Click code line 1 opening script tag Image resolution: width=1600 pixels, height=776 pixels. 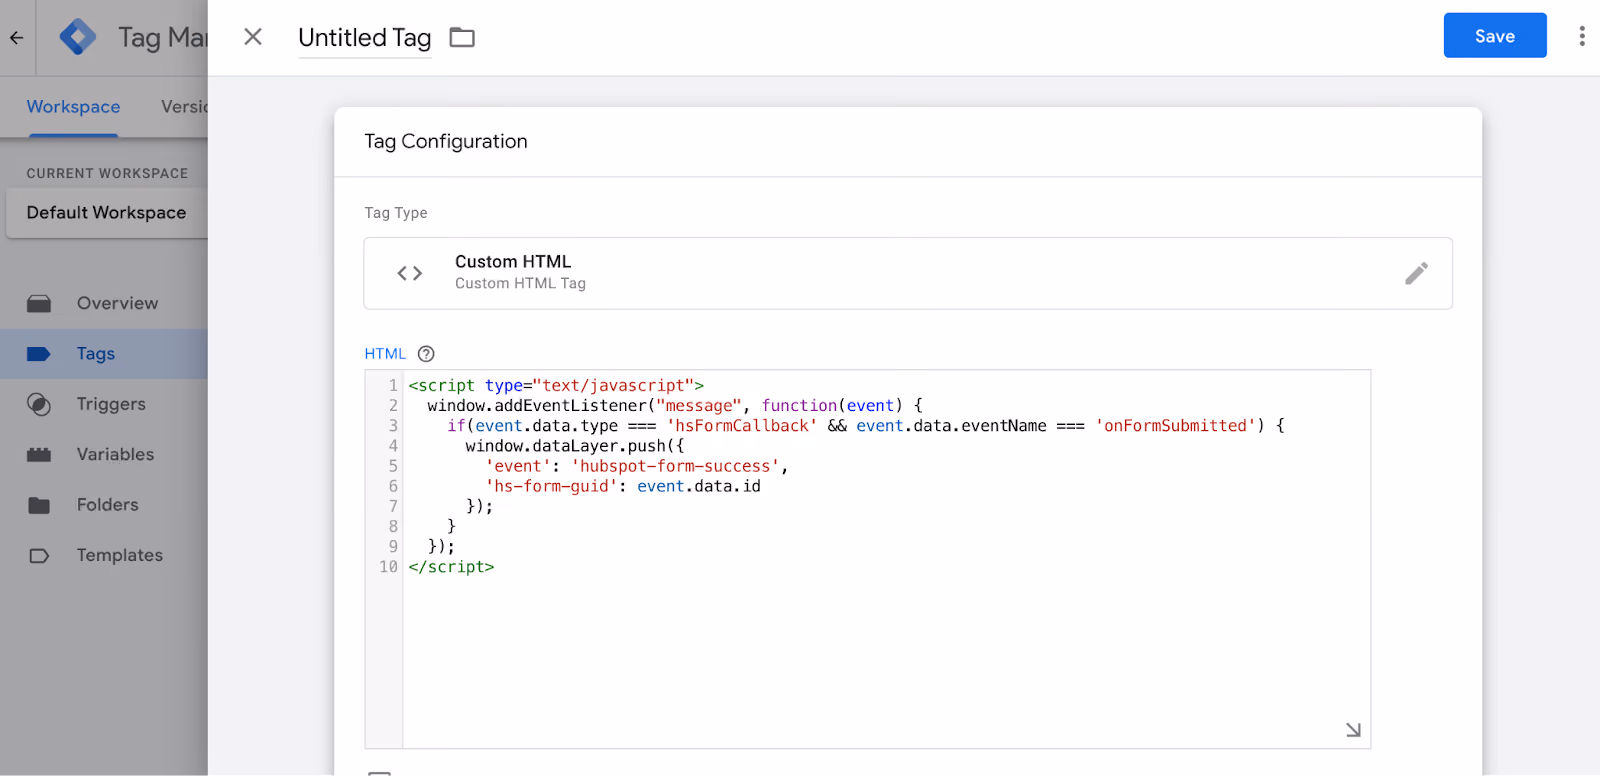pyautogui.click(x=556, y=385)
